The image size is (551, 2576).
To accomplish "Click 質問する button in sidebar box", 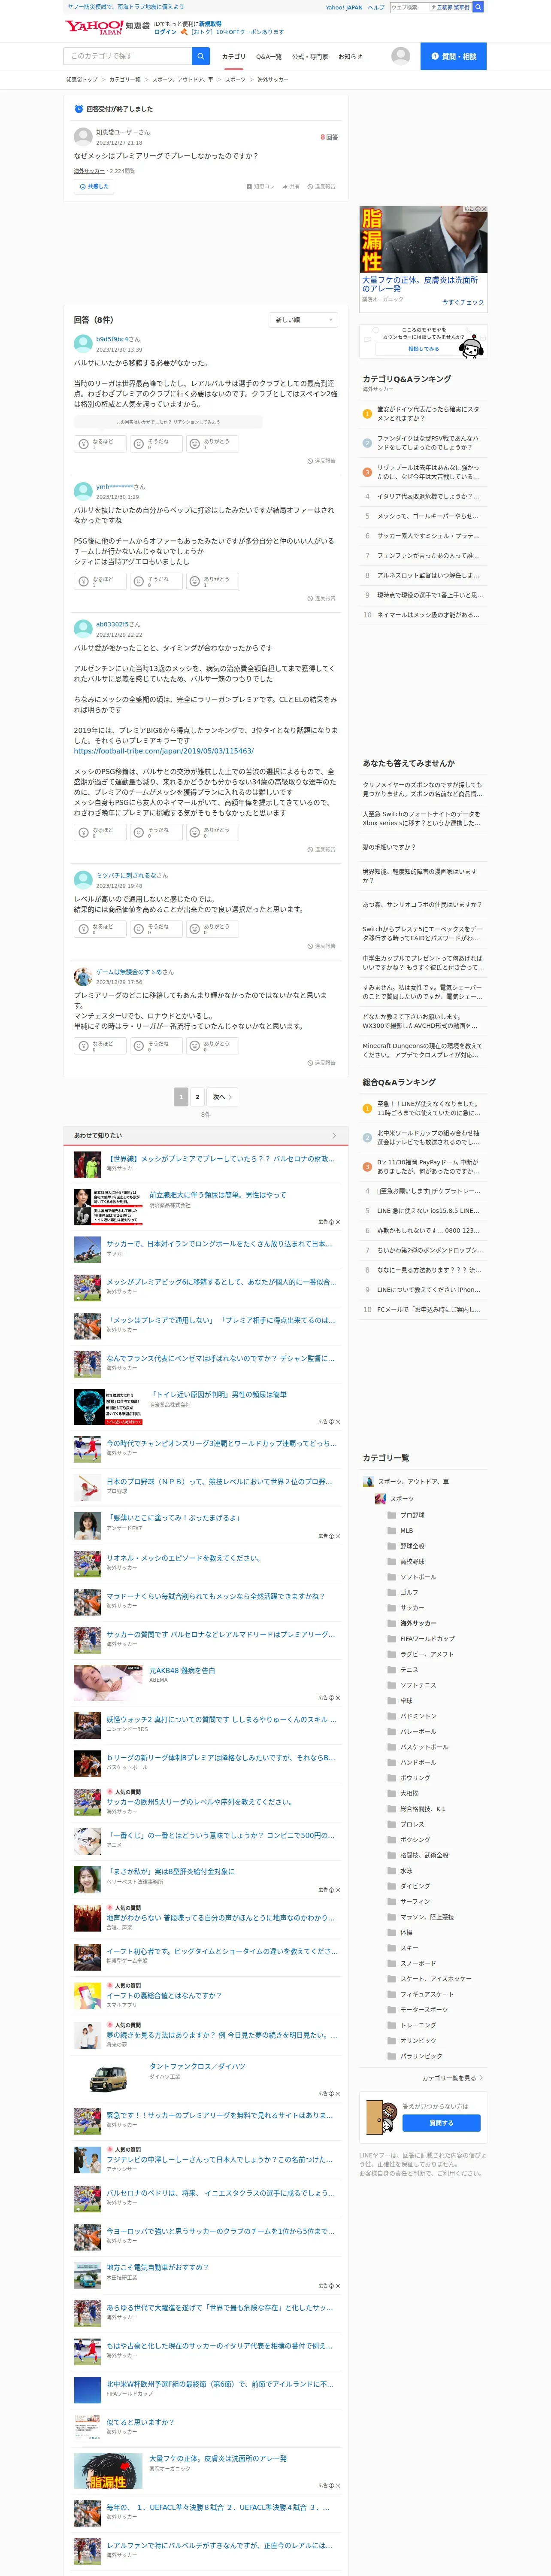I will pyautogui.click(x=441, y=2123).
